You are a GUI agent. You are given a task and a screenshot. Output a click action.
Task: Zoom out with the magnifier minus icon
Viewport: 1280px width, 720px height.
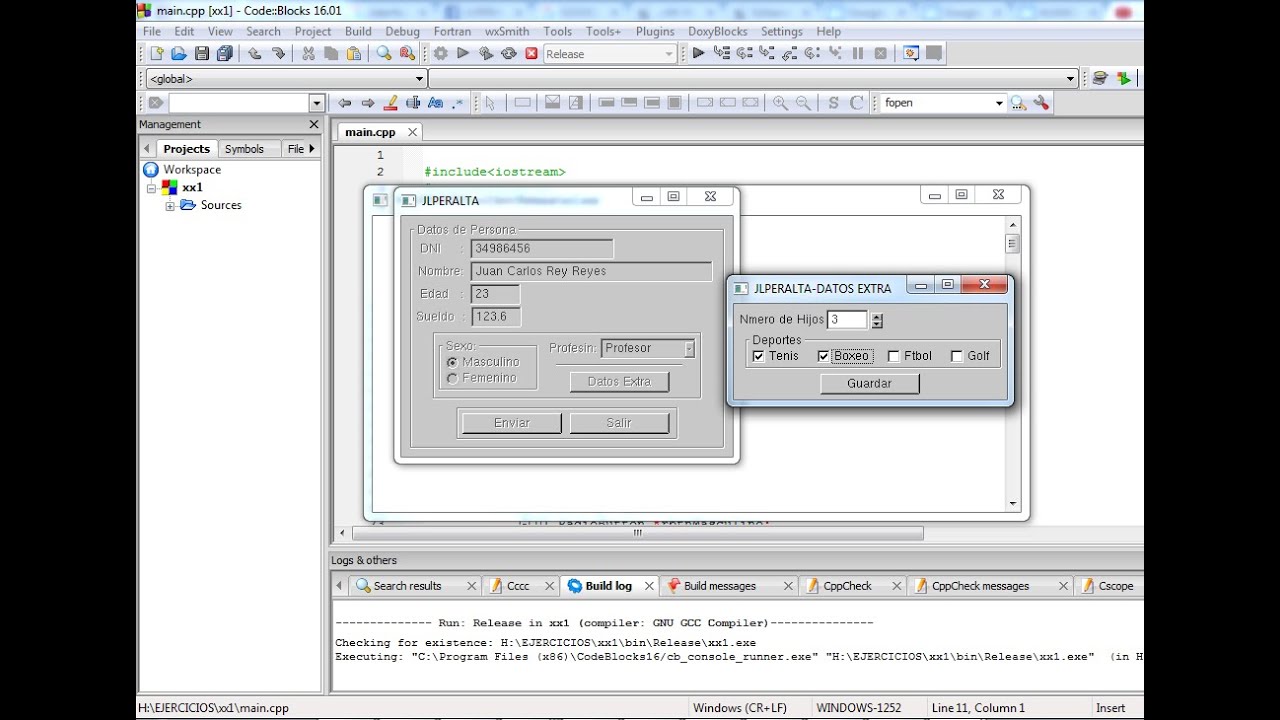803,103
